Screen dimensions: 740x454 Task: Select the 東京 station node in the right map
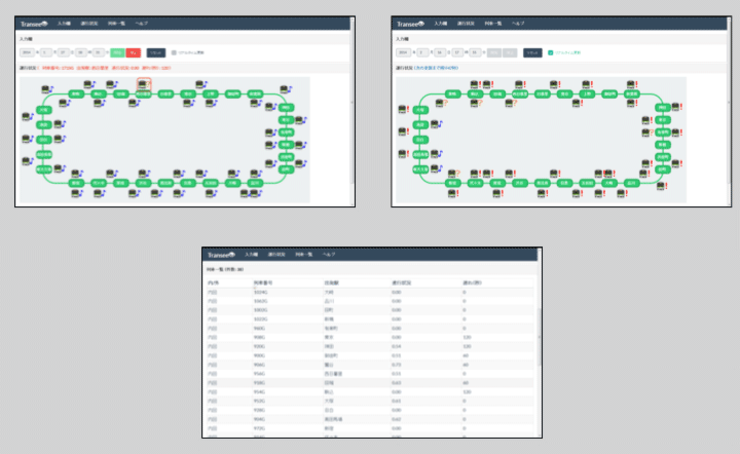click(x=661, y=118)
